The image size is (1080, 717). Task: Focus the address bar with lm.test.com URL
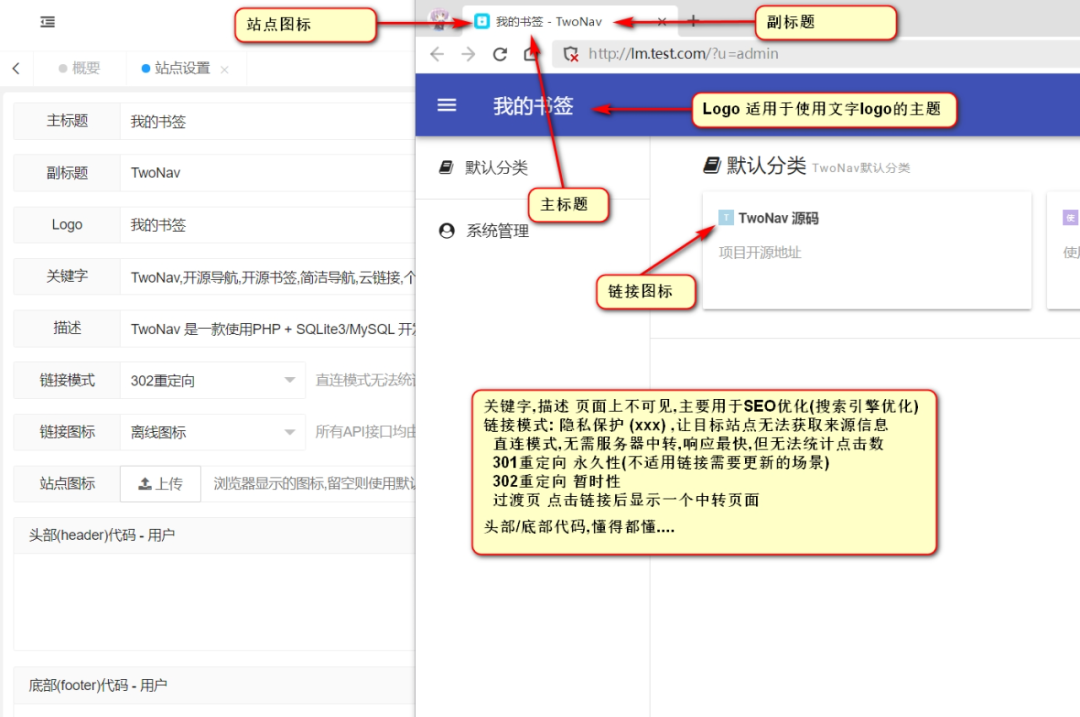816,54
